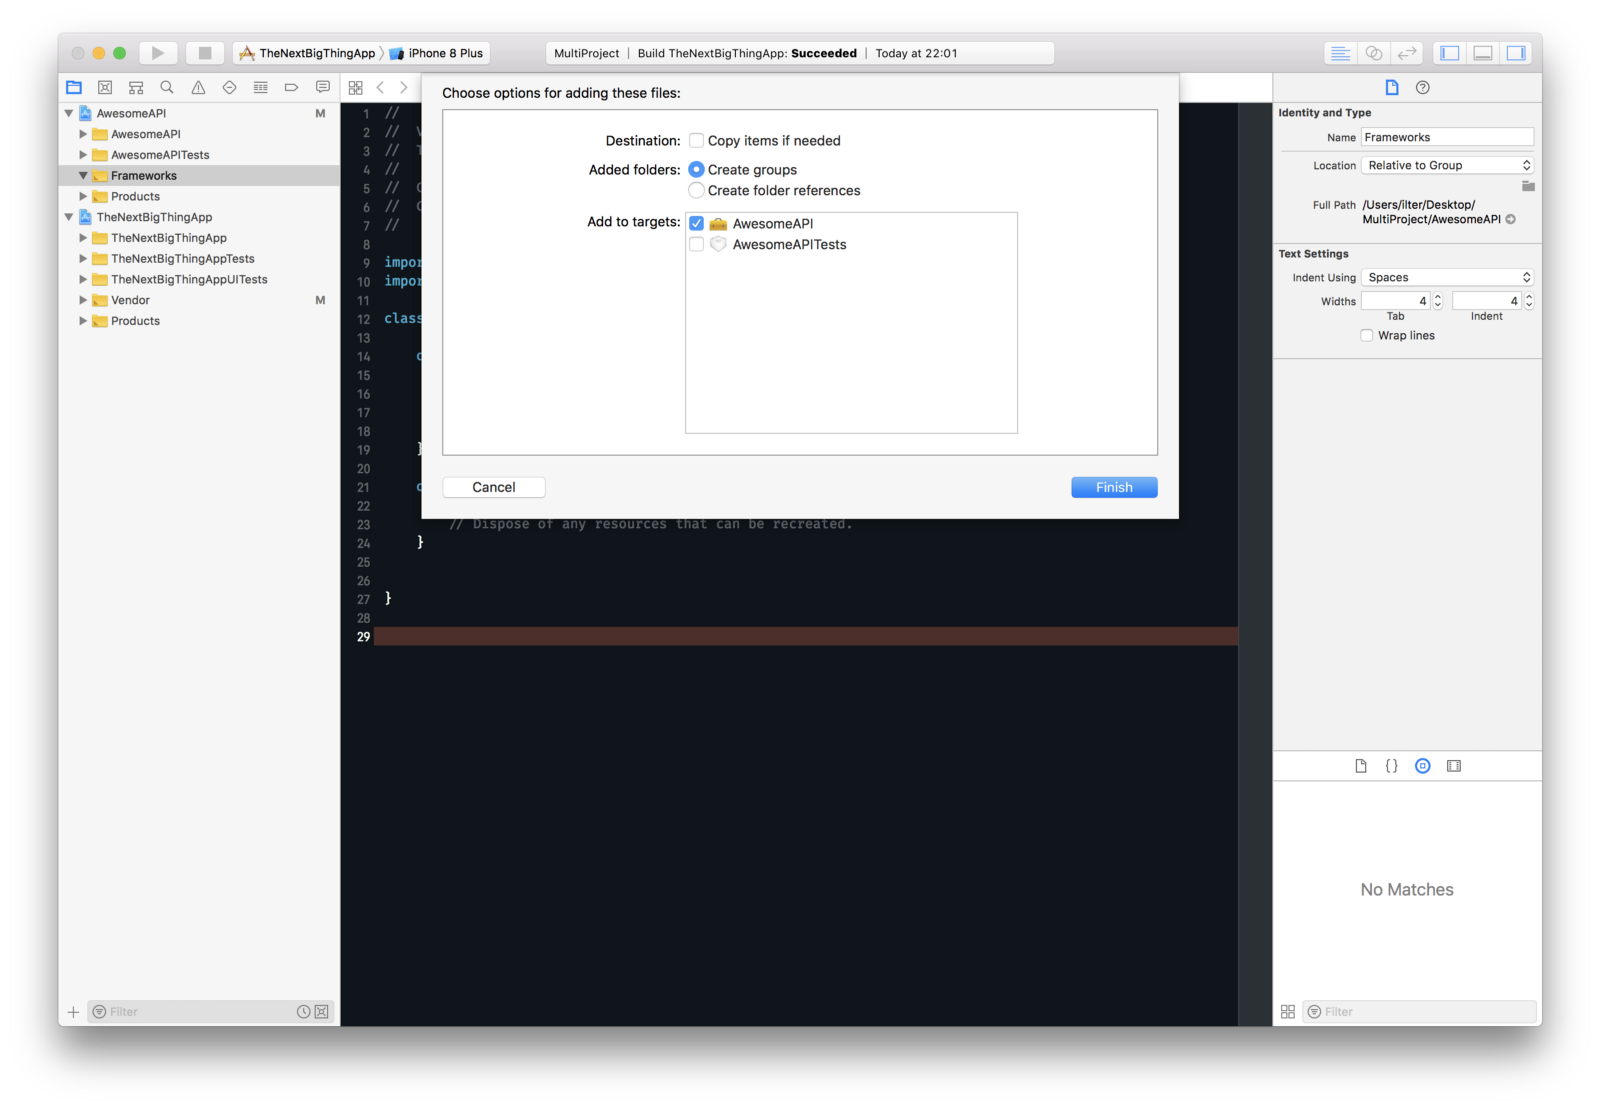The image size is (1600, 1109).
Task: Open Indent Using Spaces dropdown
Action: click(x=1447, y=277)
